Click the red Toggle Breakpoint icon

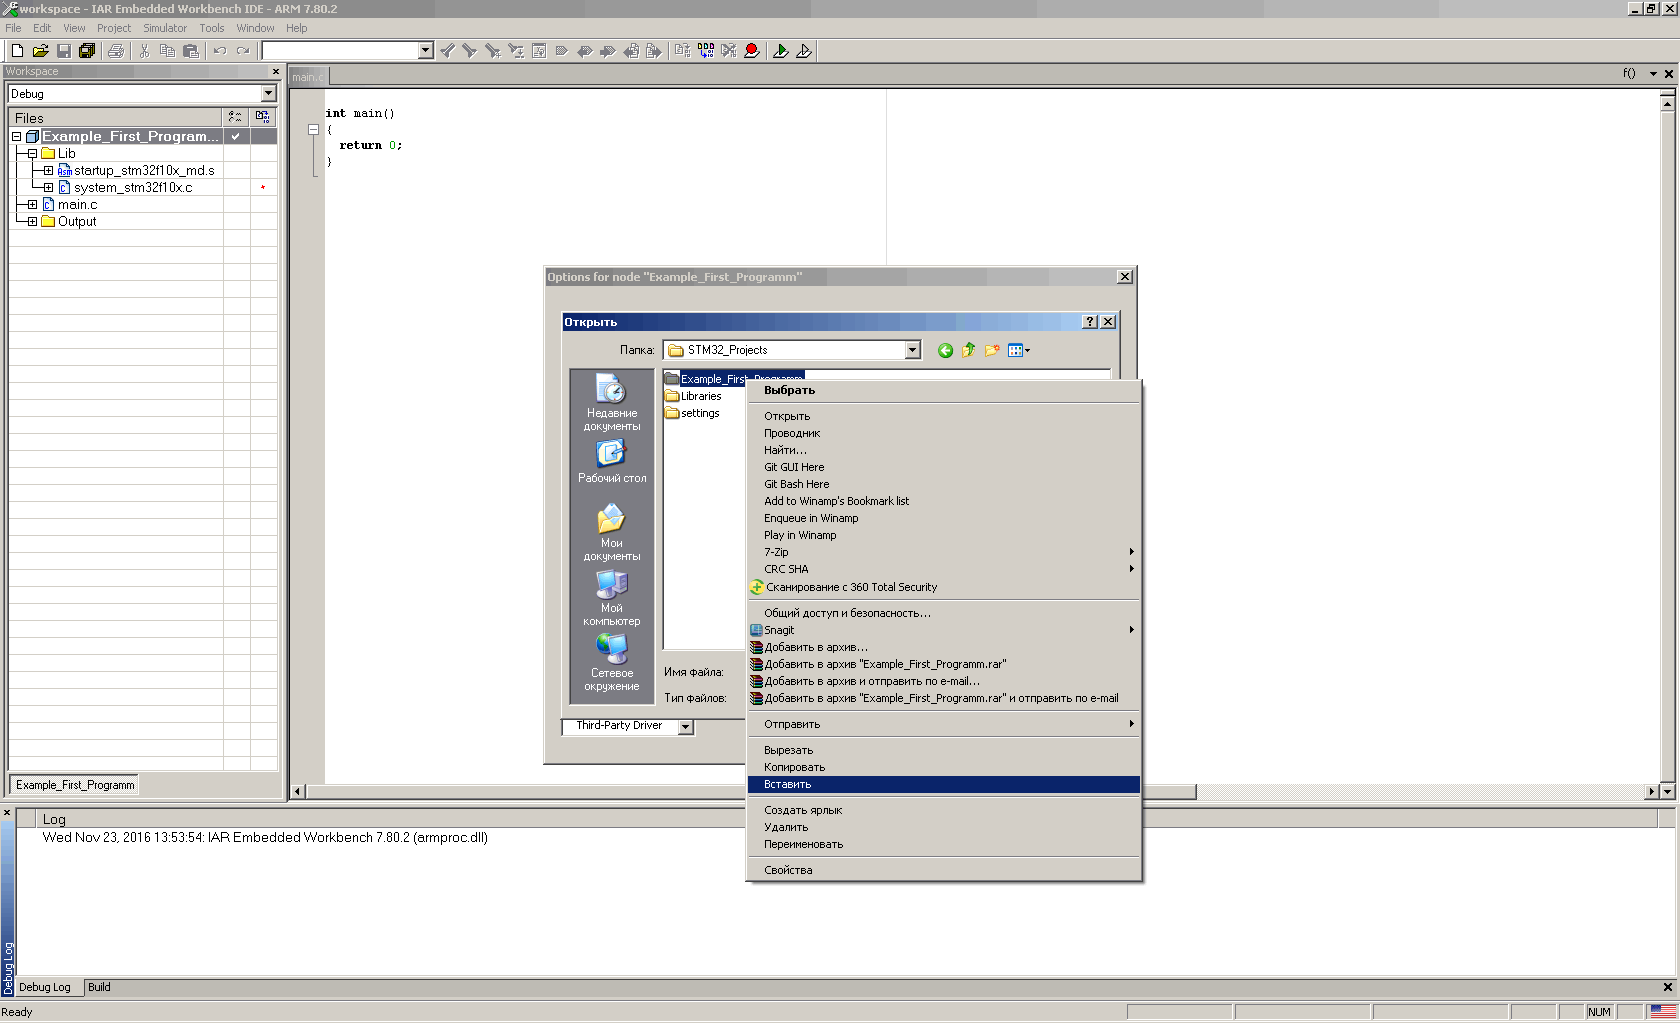click(752, 51)
